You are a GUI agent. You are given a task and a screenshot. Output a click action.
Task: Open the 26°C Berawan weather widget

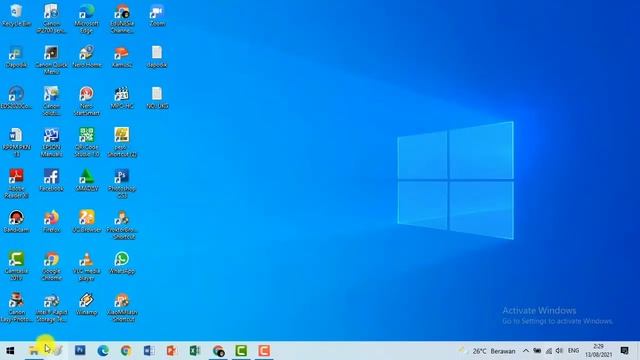point(487,351)
